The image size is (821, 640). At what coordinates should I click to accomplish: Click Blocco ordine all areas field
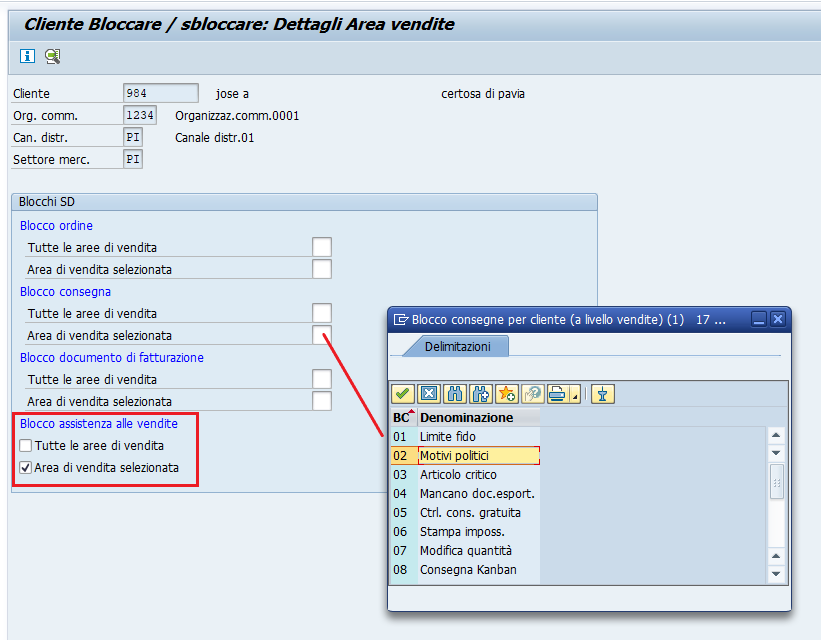click(321, 247)
